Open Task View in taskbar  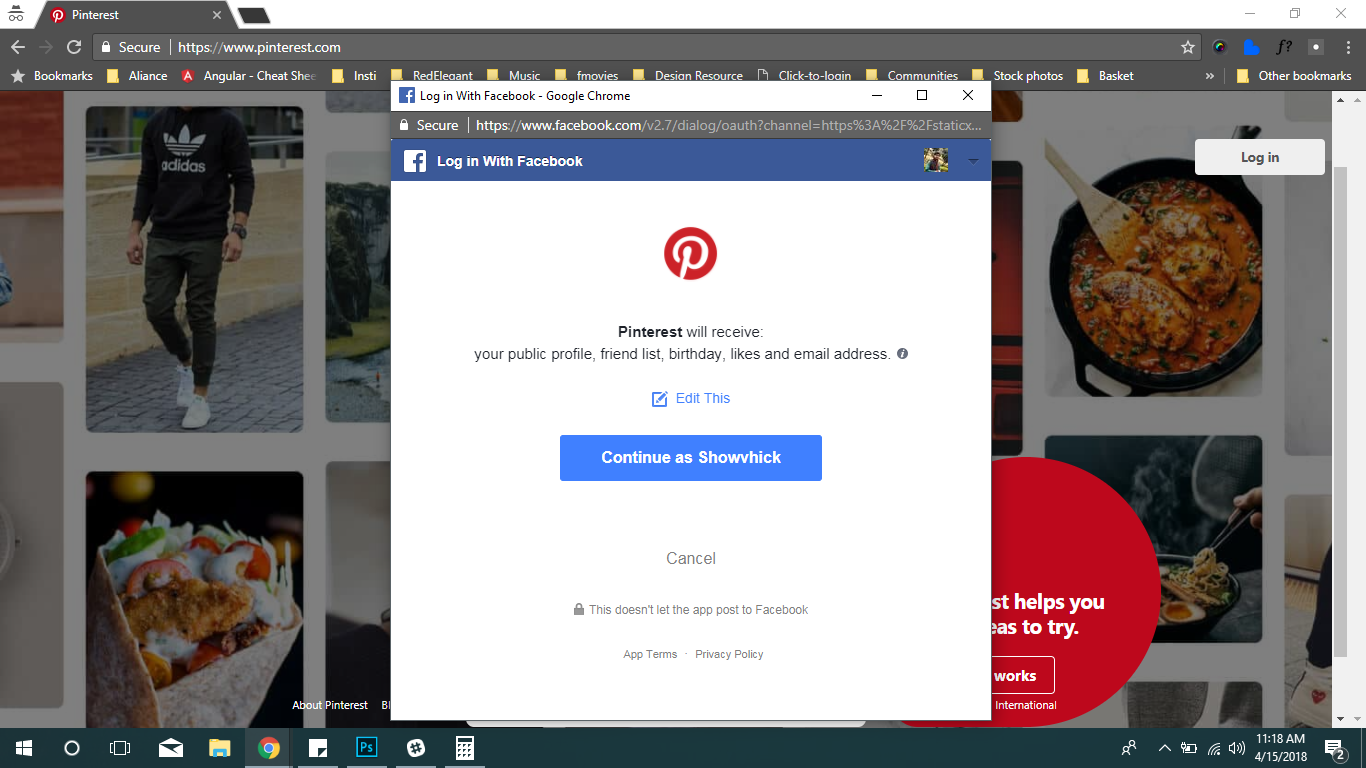pyautogui.click(x=120, y=748)
